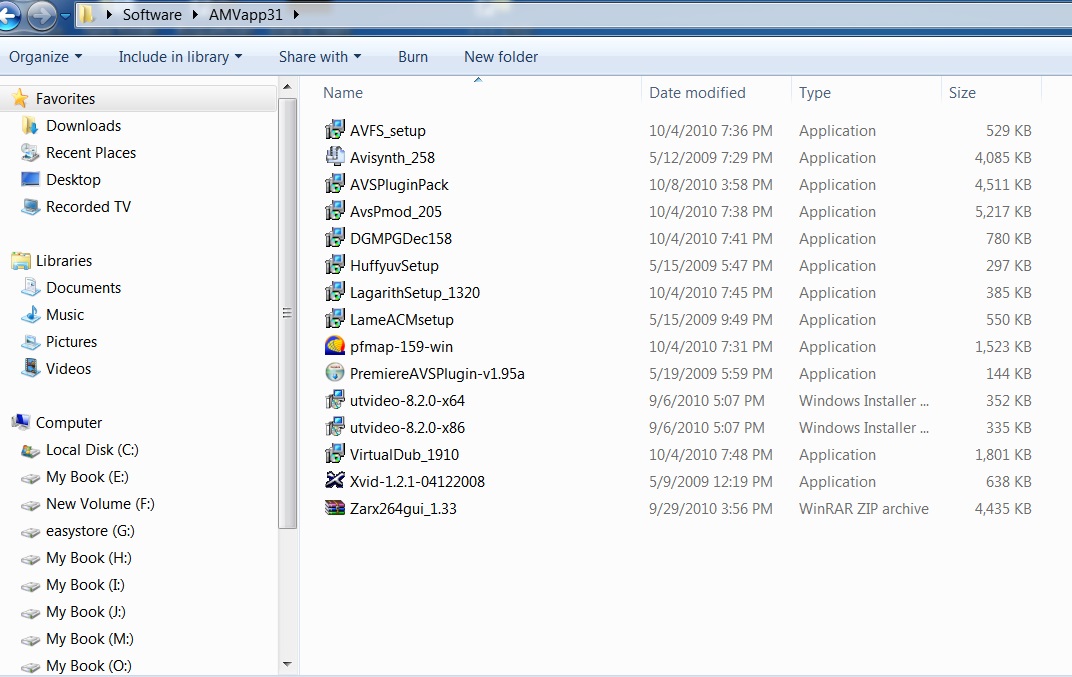Image resolution: width=1072 pixels, height=677 pixels.
Task: Click the navigation pane scrollbar thumb
Action: (287, 313)
